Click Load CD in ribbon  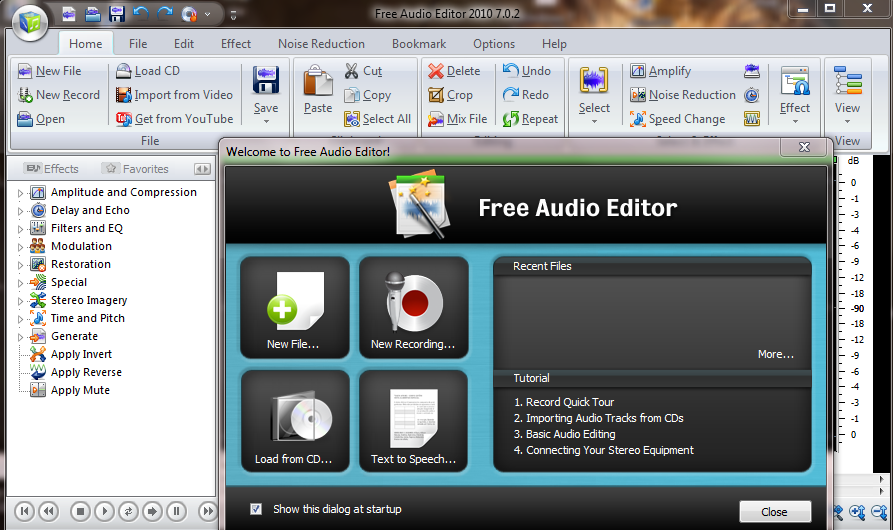tap(148, 71)
